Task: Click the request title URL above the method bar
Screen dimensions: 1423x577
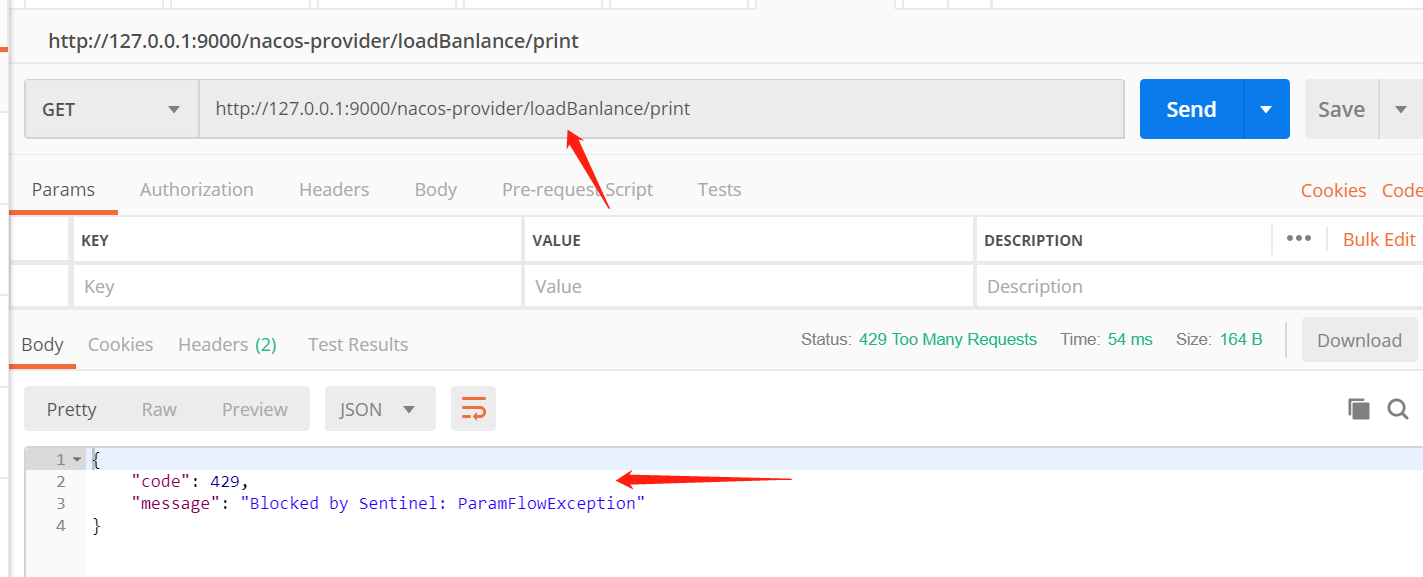Action: (314, 41)
